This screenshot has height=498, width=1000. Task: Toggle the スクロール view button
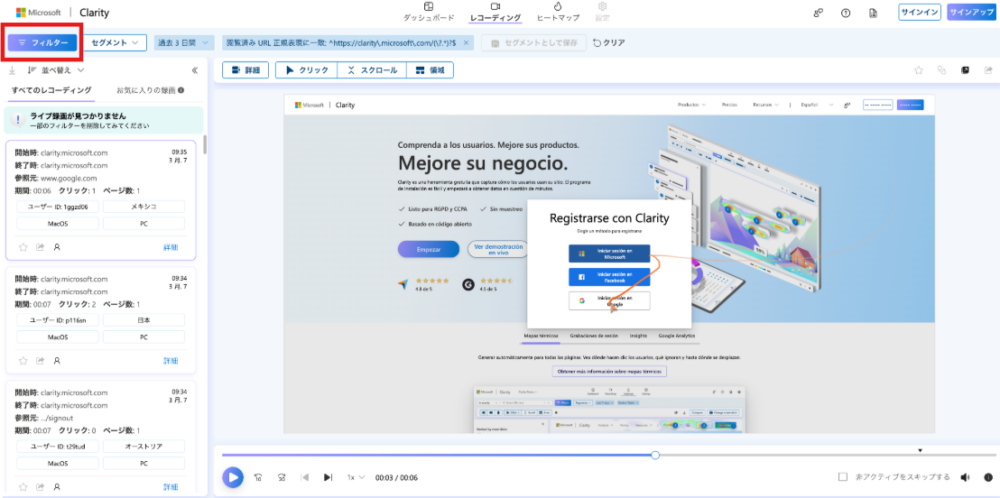pyautogui.click(x=372, y=70)
